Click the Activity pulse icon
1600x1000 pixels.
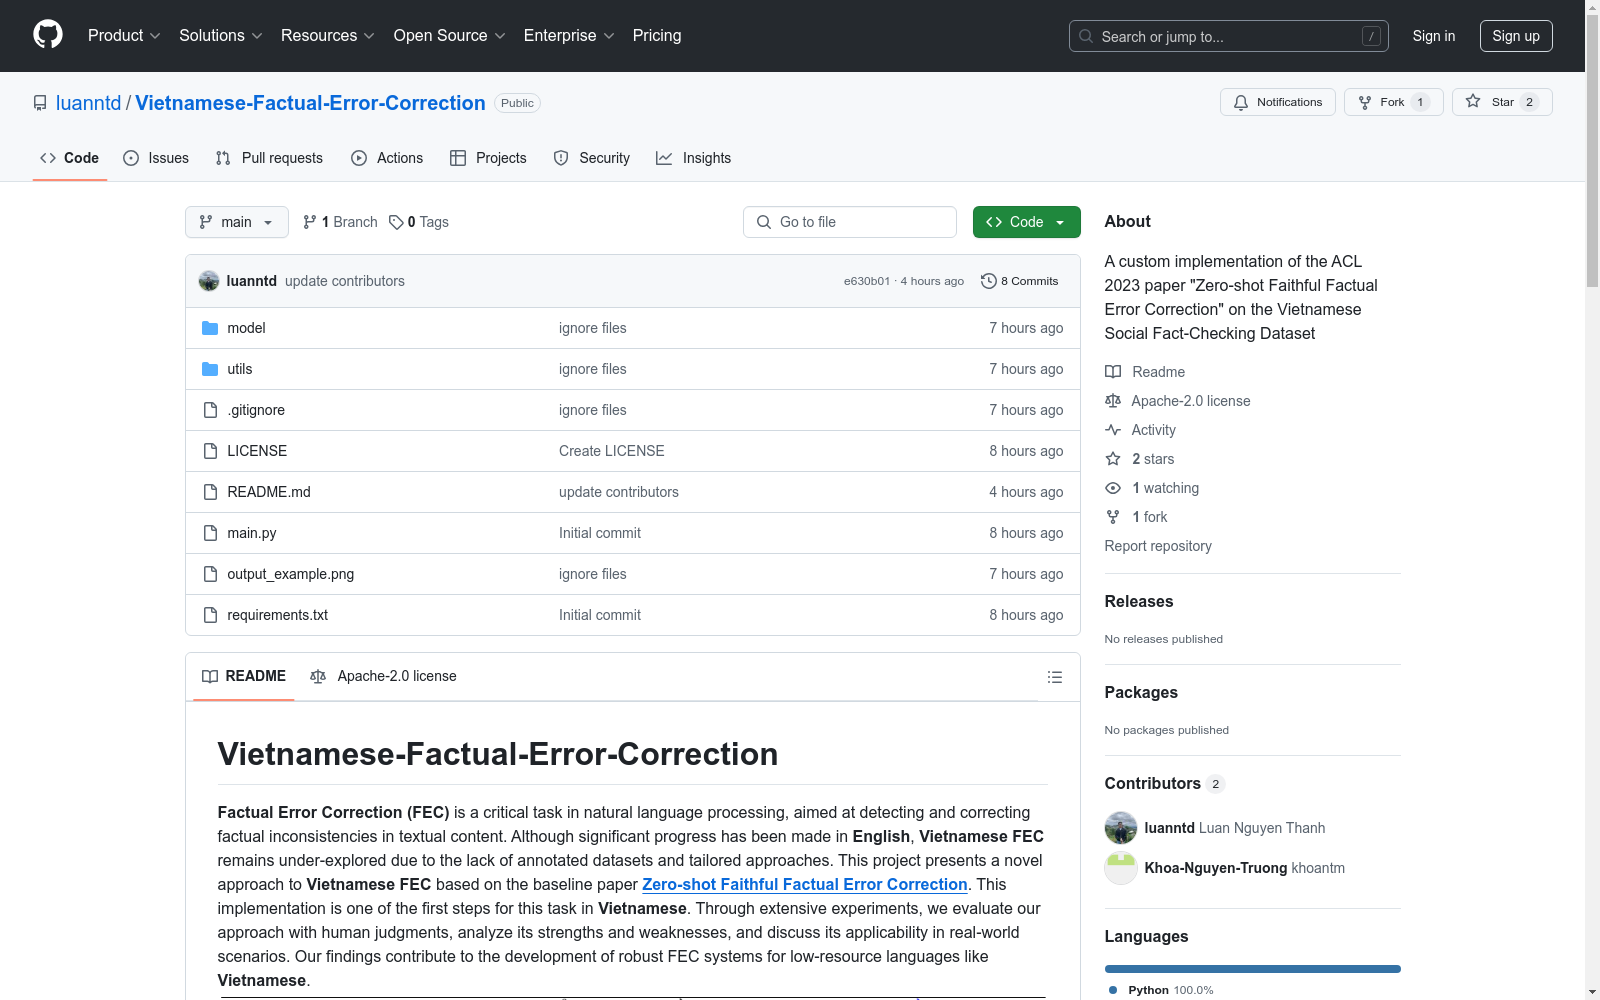coord(1113,430)
